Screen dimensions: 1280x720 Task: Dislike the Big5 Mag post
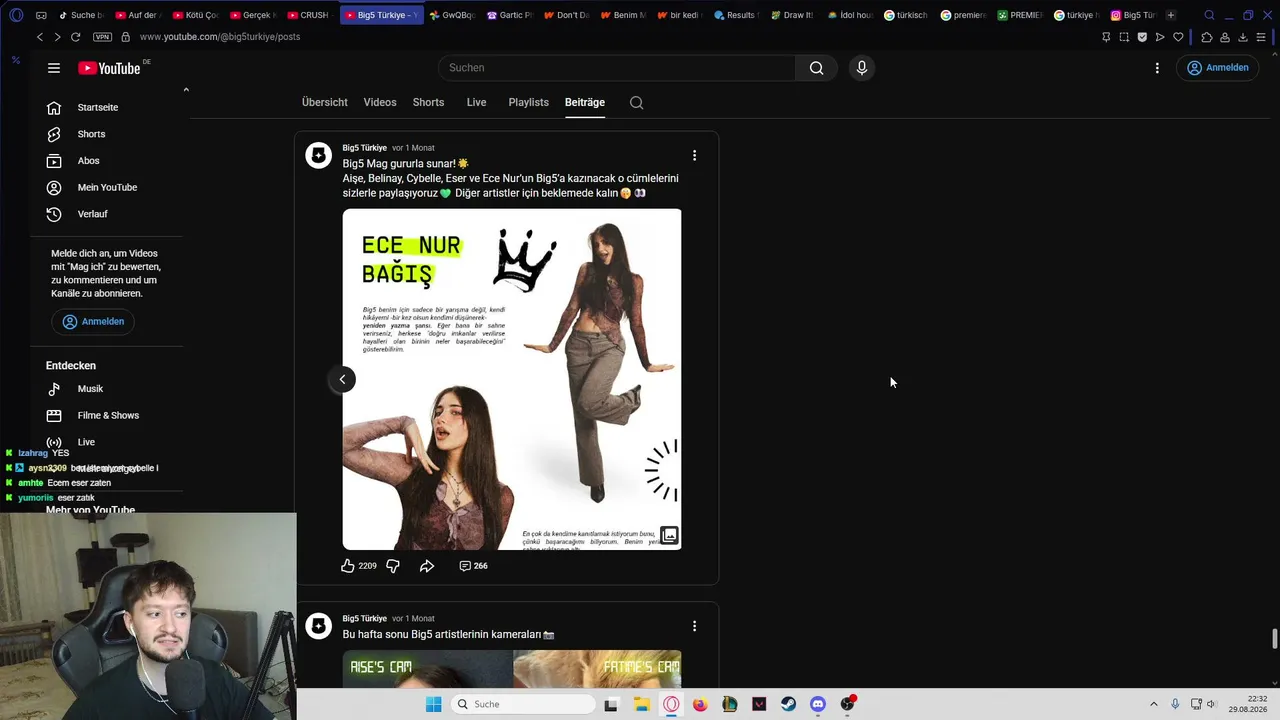pos(393,566)
